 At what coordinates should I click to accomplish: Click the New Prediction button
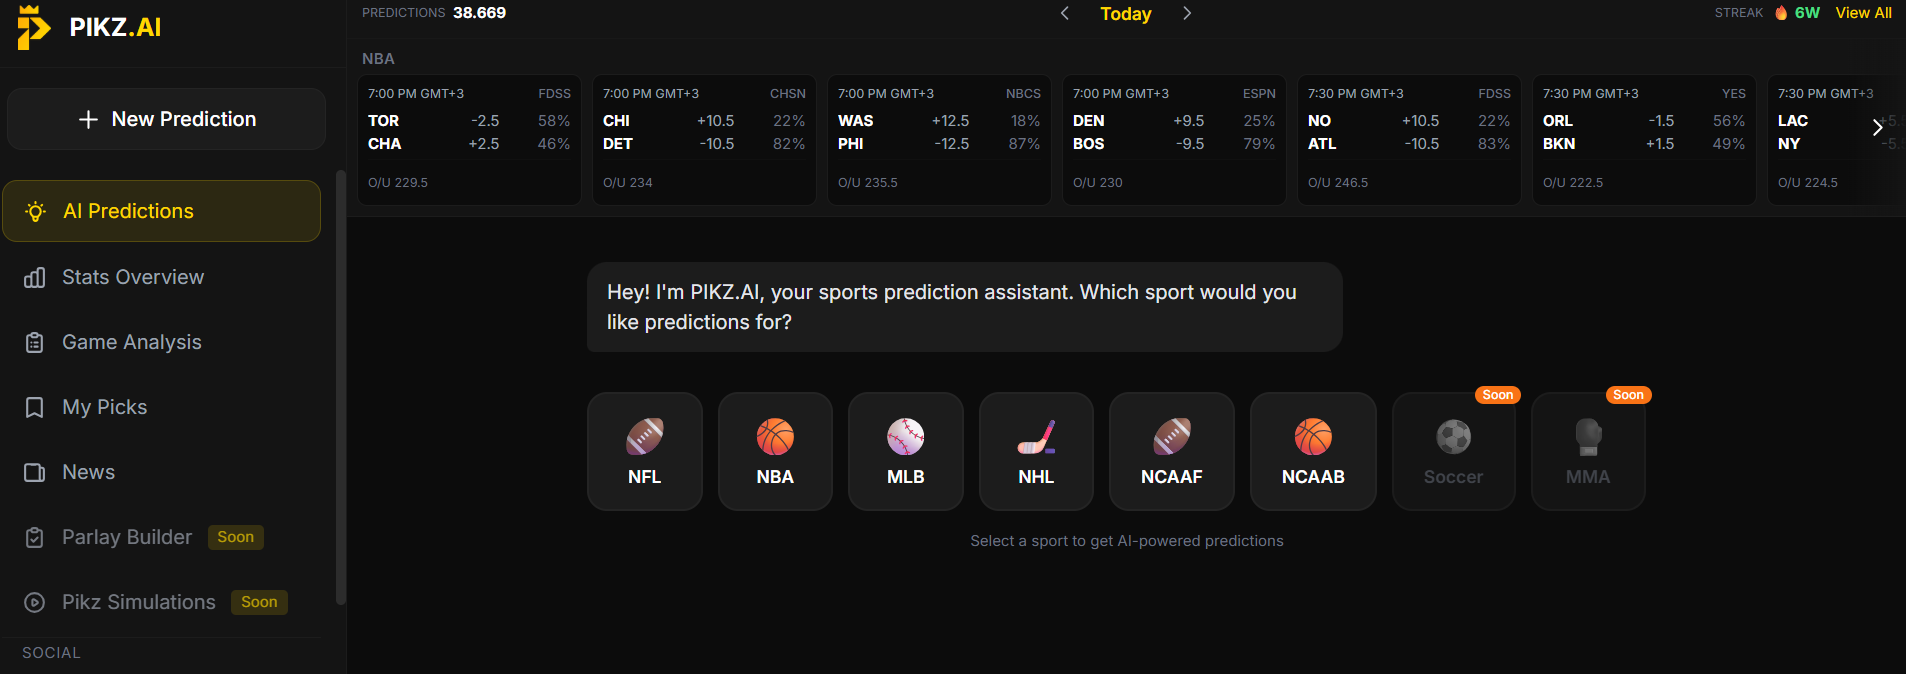pyautogui.click(x=167, y=119)
